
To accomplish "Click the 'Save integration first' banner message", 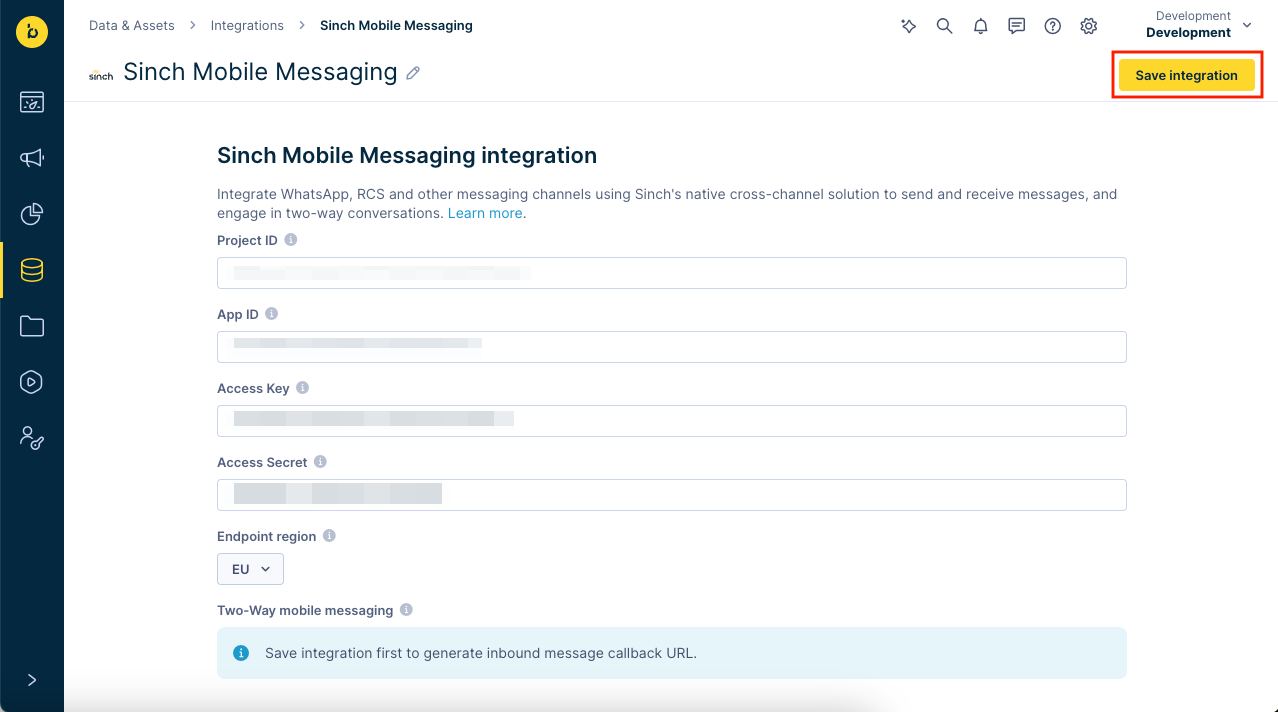I will (481, 653).
